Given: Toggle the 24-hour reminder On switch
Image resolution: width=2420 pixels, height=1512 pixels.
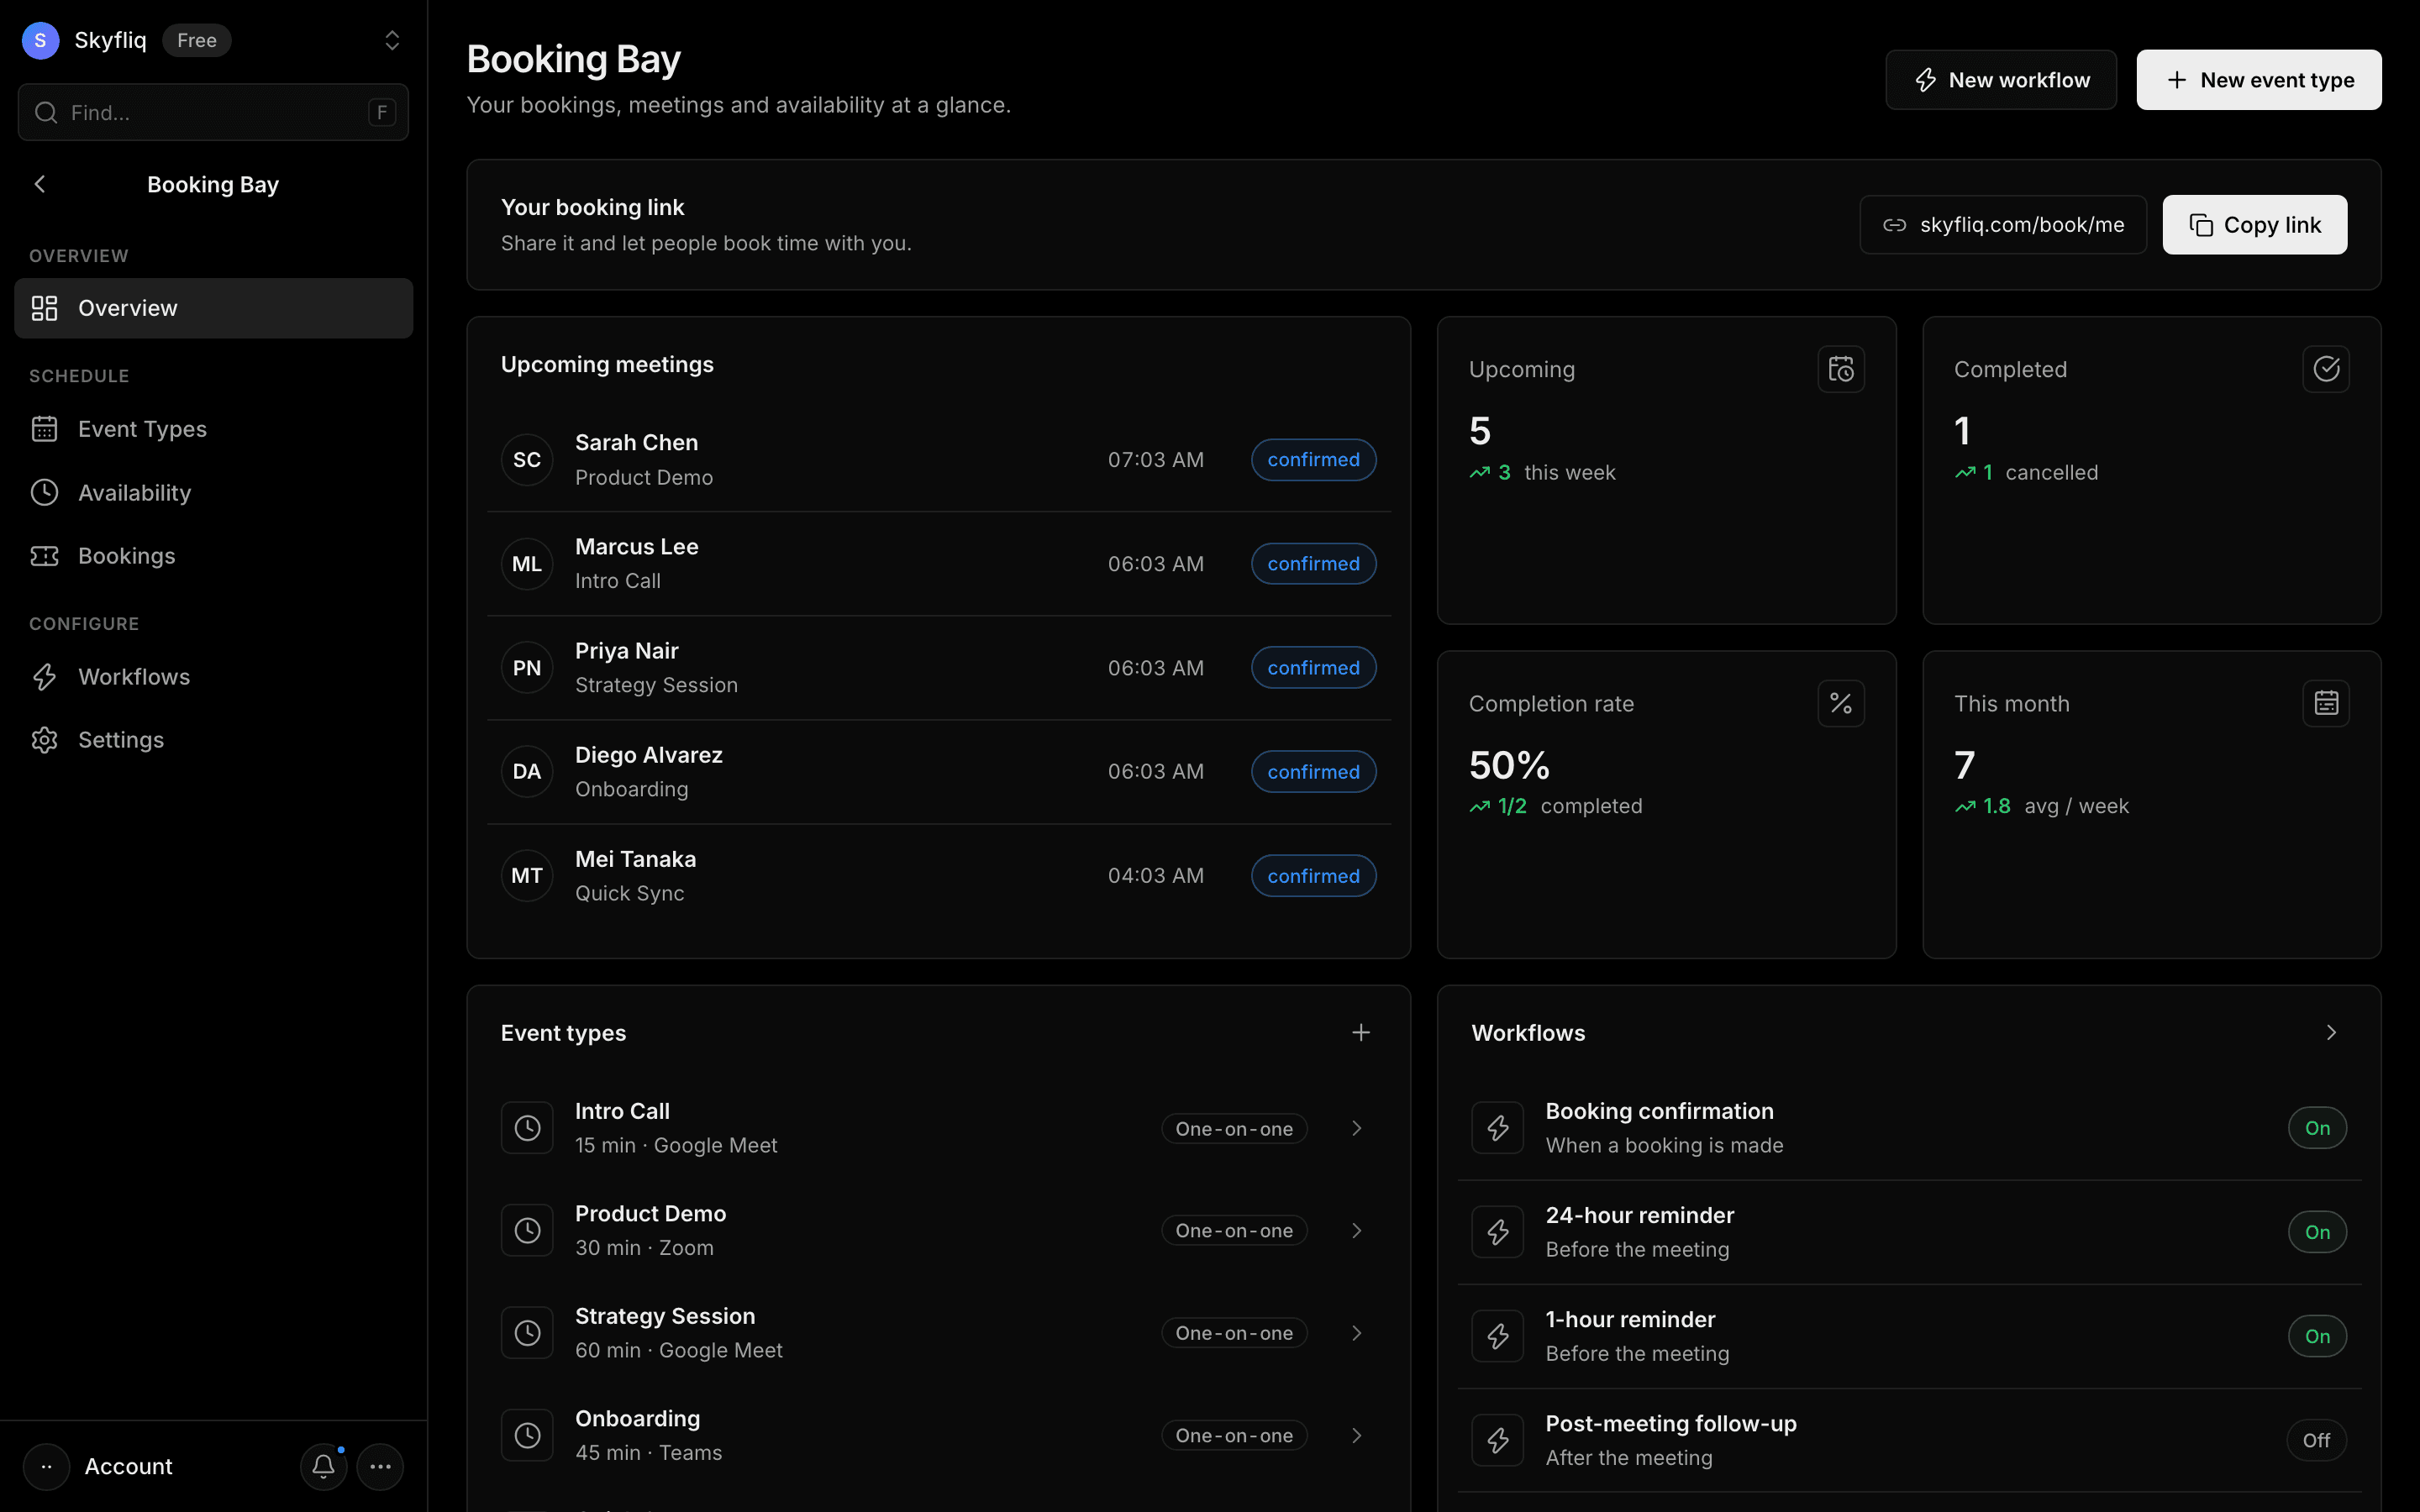Looking at the screenshot, I should pos(2316,1232).
